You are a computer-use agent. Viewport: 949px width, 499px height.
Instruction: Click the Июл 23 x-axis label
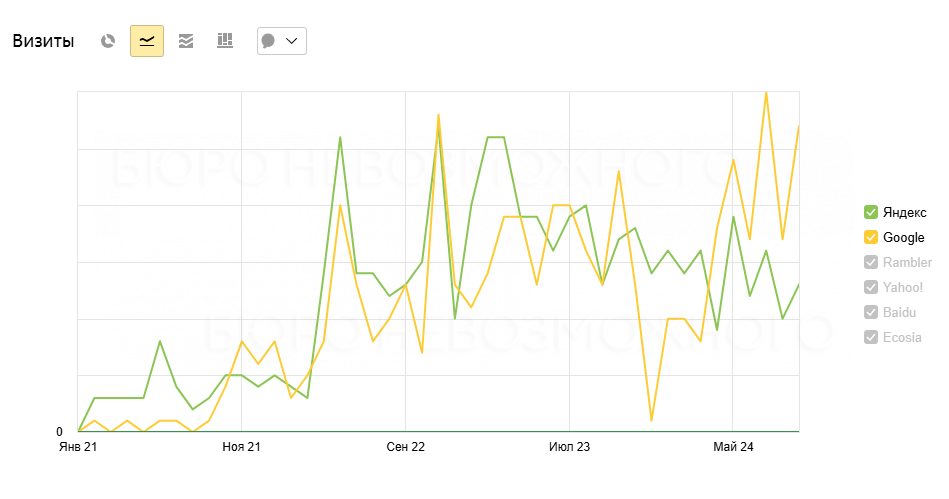point(570,447)
